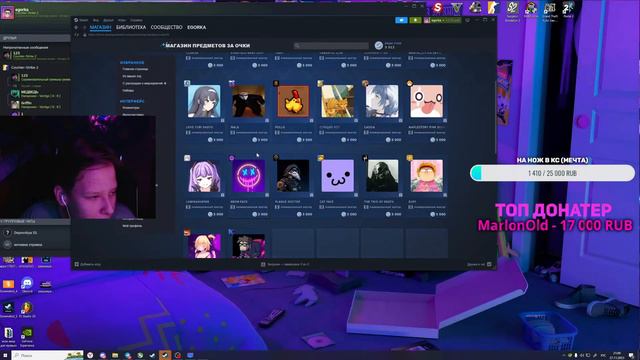Select the hooded dark figure avatar
This screenshot has height=360, width=640.
point(382,176)
